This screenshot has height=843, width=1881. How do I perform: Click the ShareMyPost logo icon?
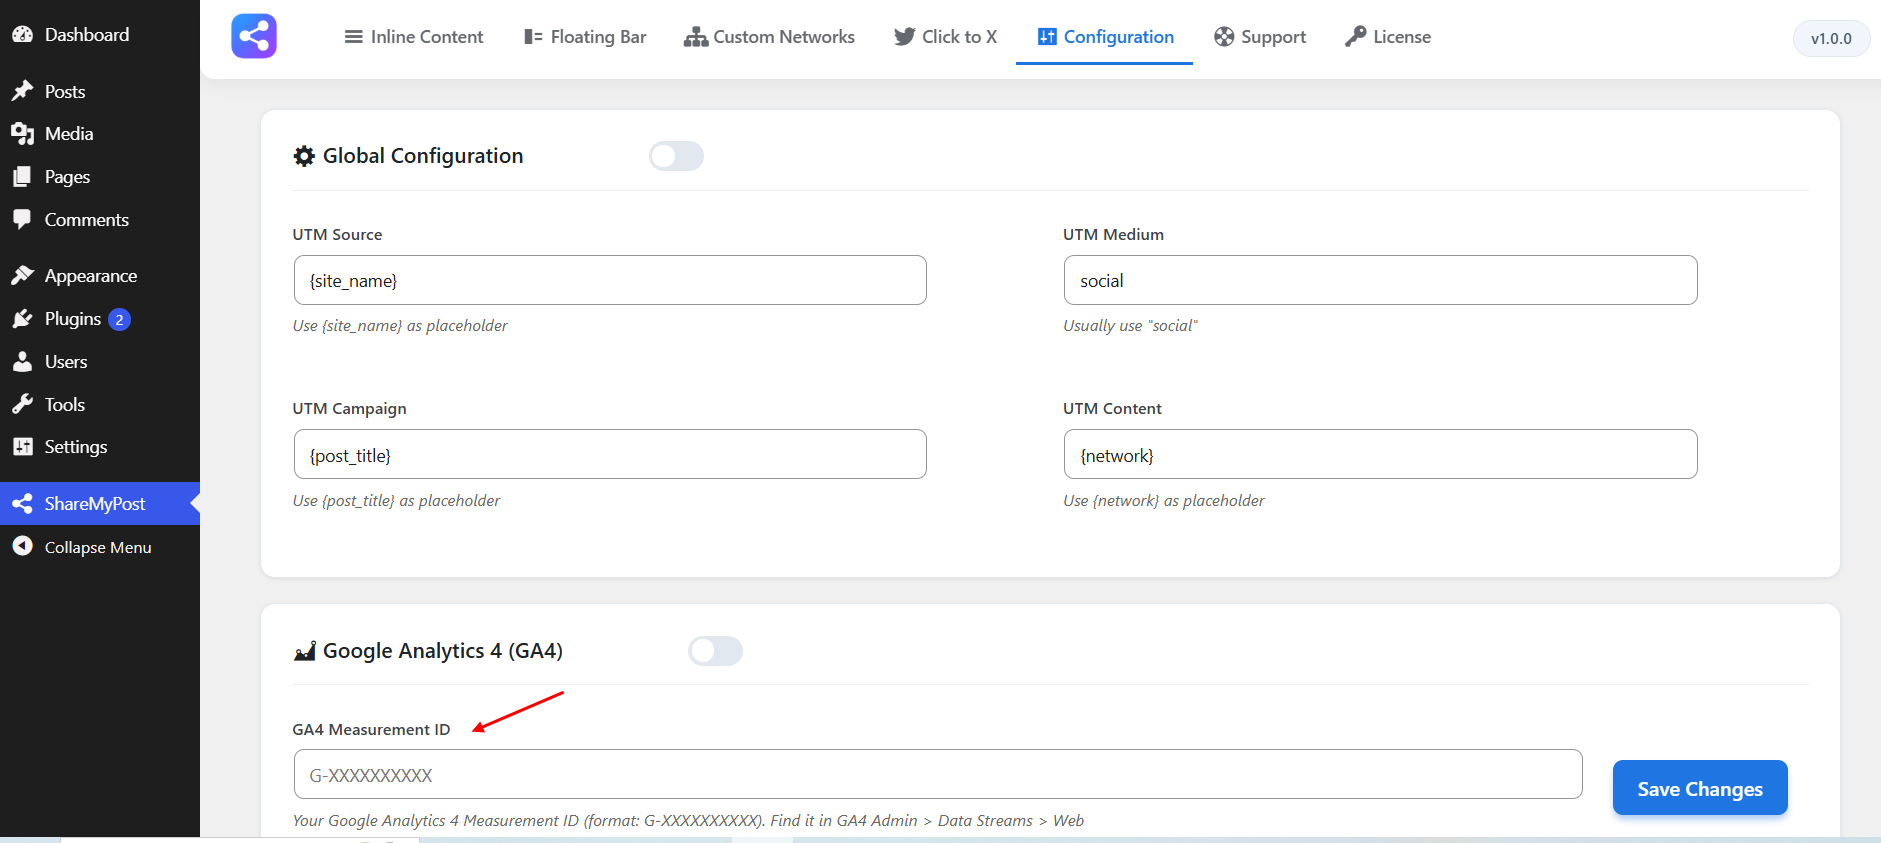click(254, 36)
